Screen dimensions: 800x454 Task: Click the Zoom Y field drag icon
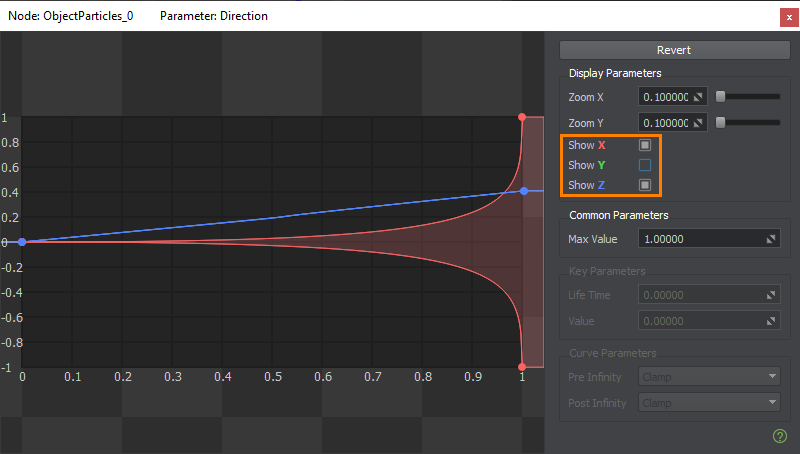(699, 123)
